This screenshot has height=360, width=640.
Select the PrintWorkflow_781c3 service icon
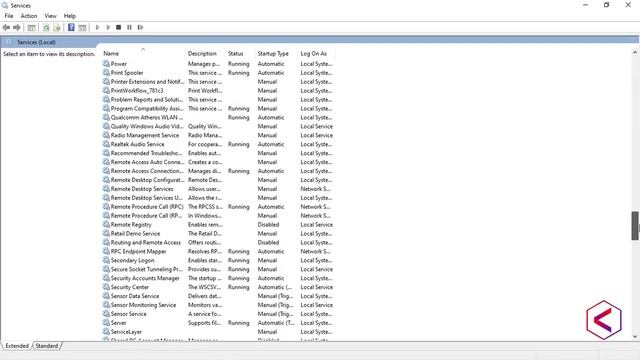(106, 91)
